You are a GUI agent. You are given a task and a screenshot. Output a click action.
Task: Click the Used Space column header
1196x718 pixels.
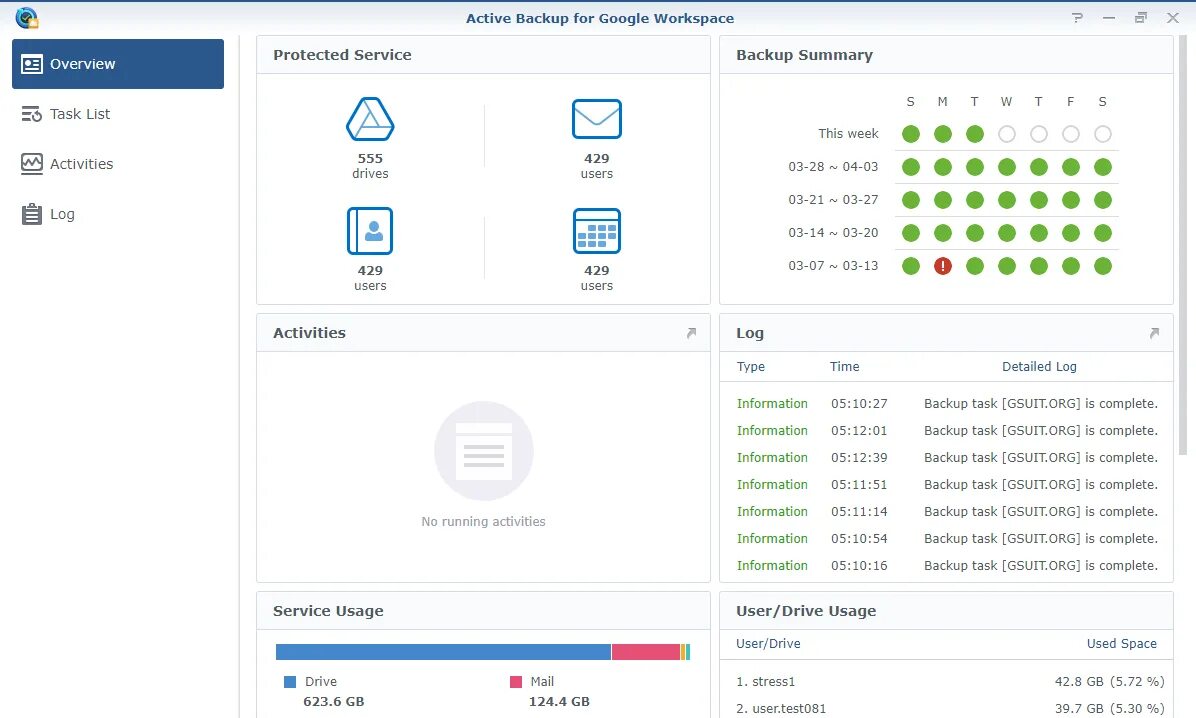click(1122, 644)
